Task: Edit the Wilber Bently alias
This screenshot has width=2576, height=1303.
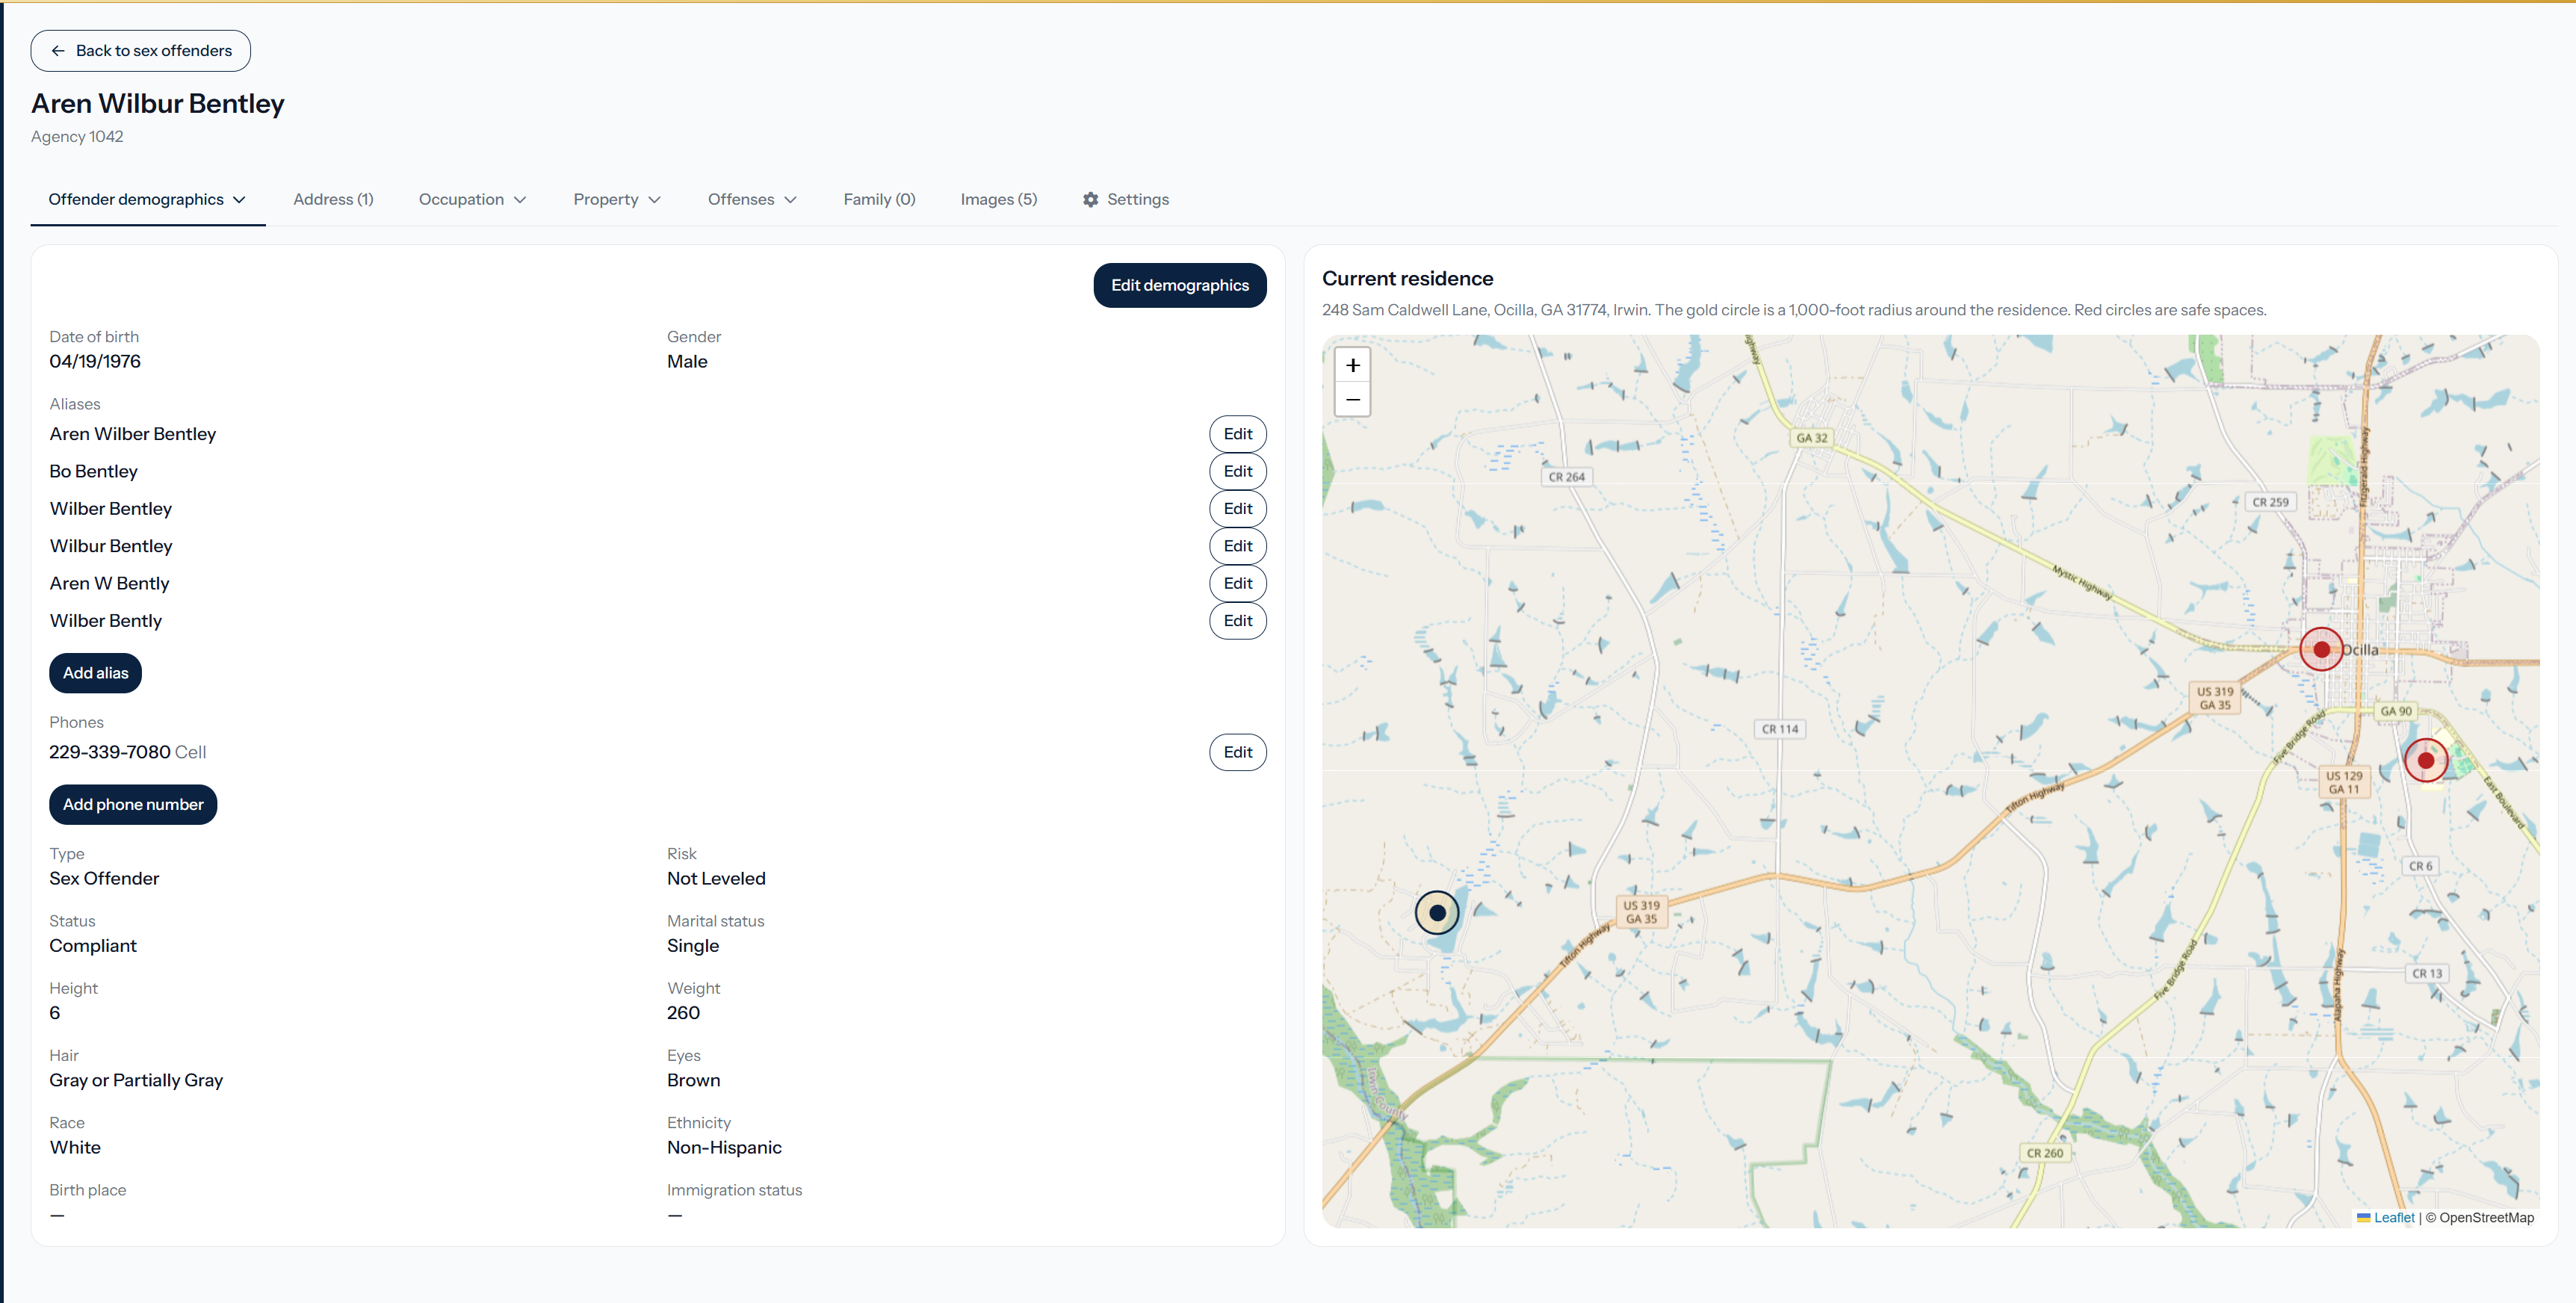Action: pos(1237,621)
